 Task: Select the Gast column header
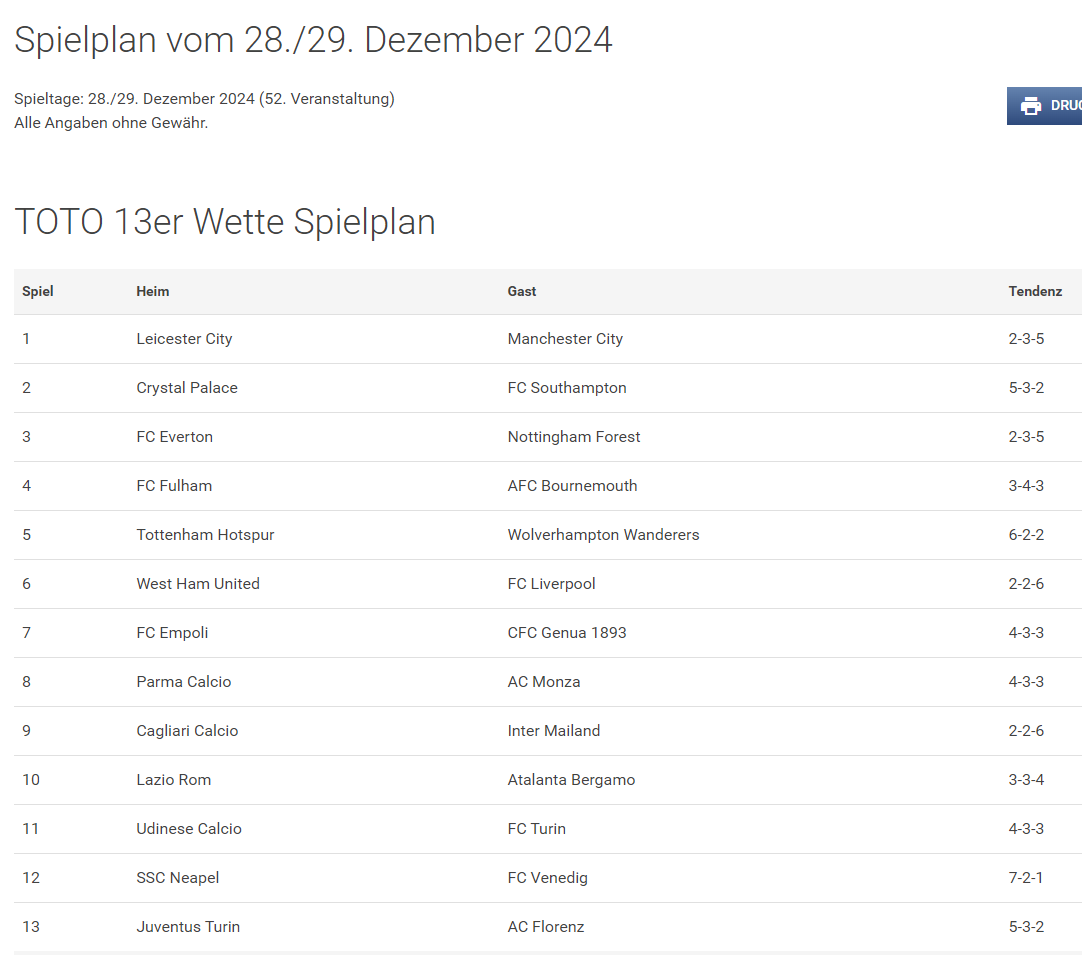[x=522, y=291]
